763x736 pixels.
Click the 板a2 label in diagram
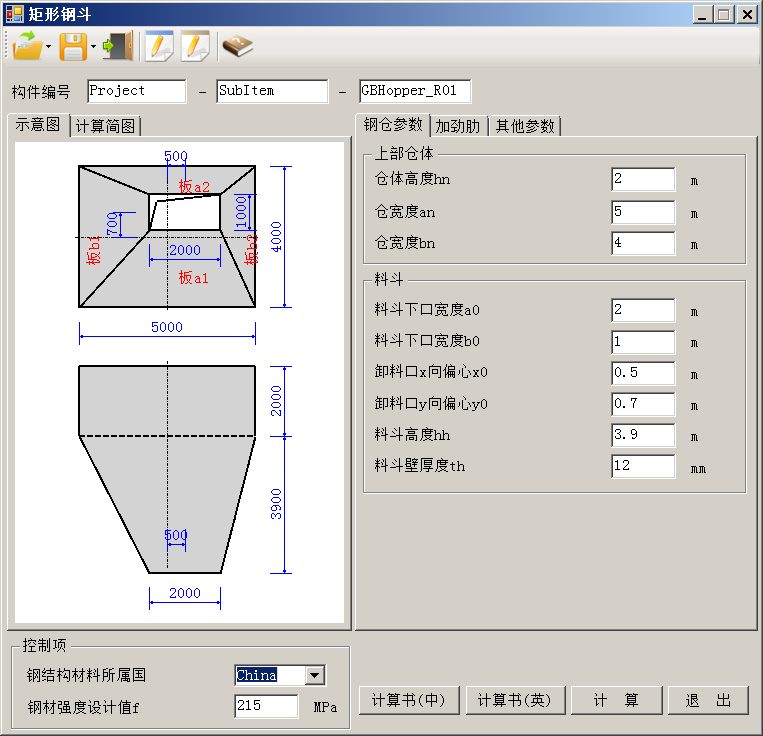(194, 186)
